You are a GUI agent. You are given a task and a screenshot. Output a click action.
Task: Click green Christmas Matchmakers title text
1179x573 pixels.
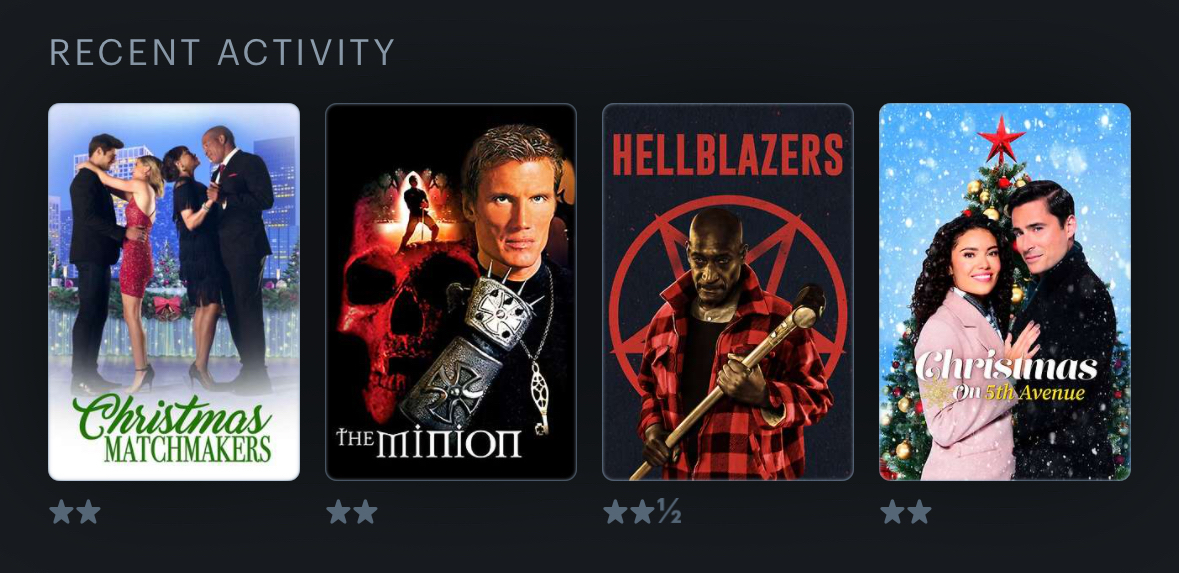click(172, 429)
